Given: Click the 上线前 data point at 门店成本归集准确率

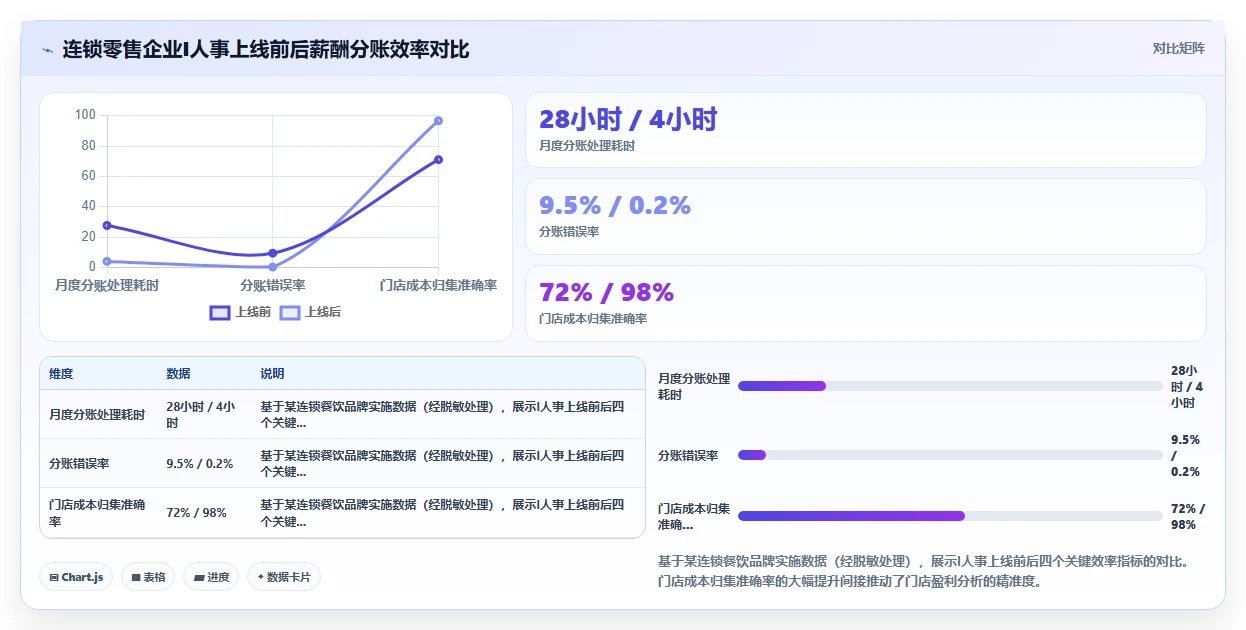Looking at the screenshot, I should 438,159.
